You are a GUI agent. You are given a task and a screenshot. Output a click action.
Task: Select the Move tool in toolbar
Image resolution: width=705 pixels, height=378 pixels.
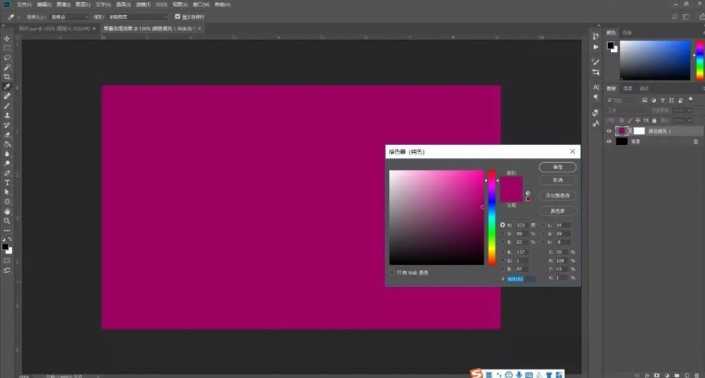coord(7,39)
